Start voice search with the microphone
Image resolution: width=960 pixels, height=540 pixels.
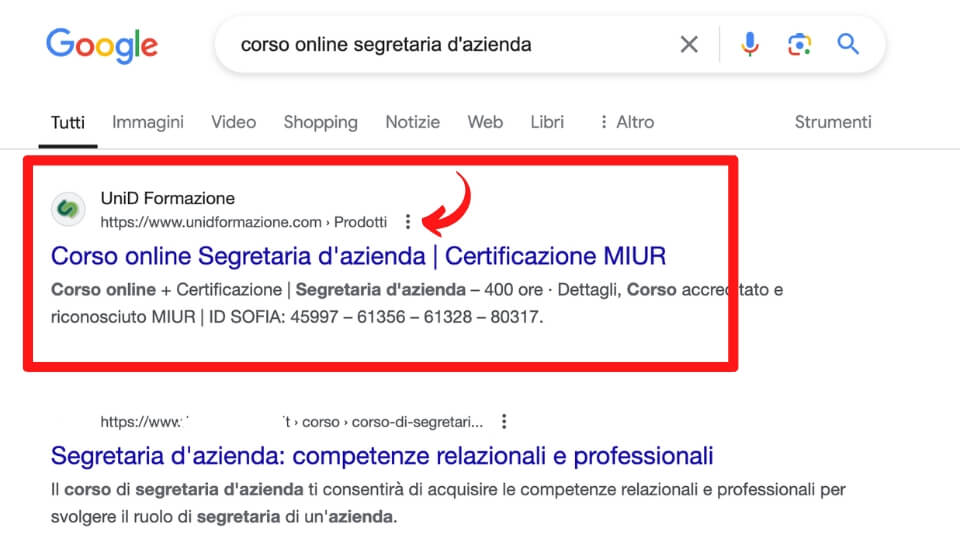coord(749,44)
